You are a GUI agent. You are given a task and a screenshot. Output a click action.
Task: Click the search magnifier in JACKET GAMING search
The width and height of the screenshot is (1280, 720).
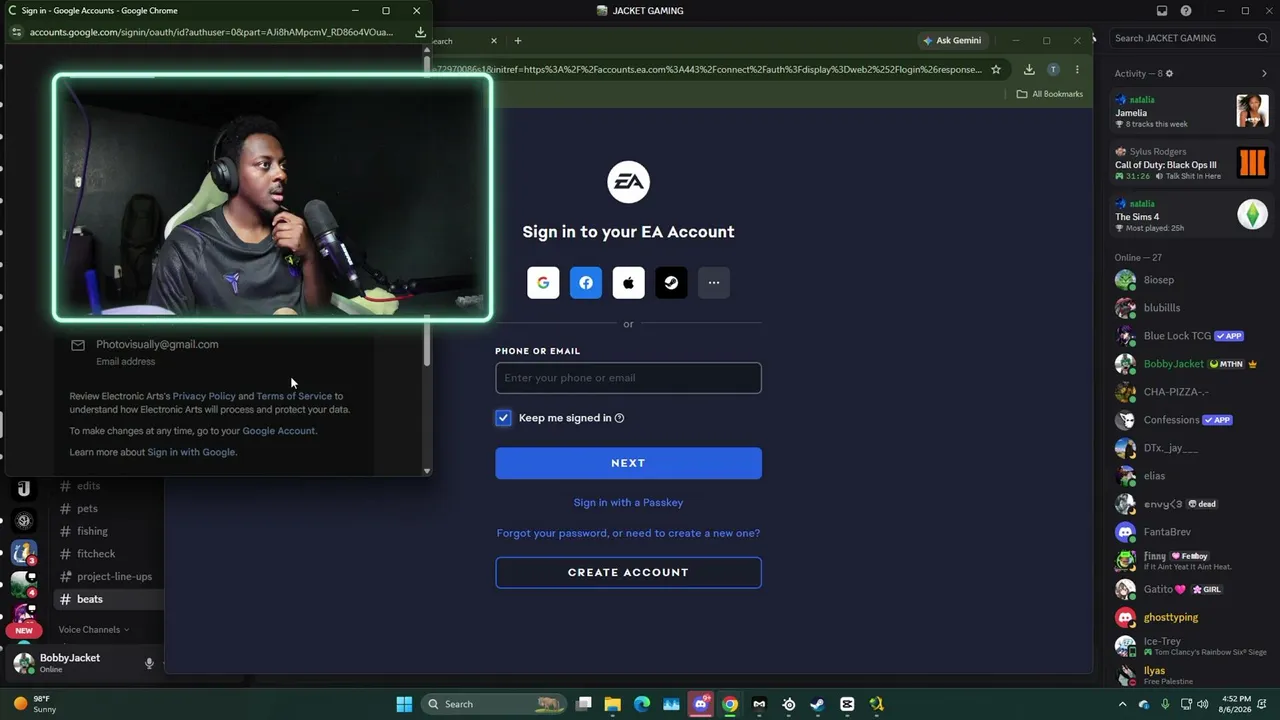[1263, 38]
